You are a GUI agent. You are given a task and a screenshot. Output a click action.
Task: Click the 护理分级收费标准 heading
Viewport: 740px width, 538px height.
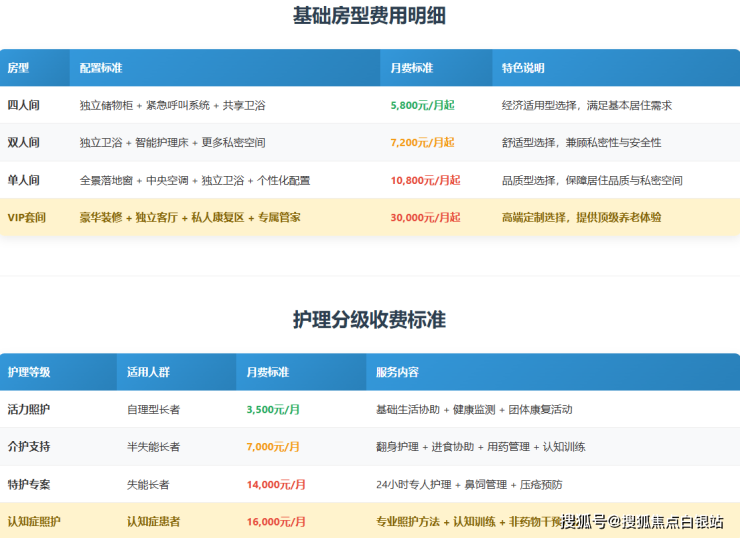369,320
